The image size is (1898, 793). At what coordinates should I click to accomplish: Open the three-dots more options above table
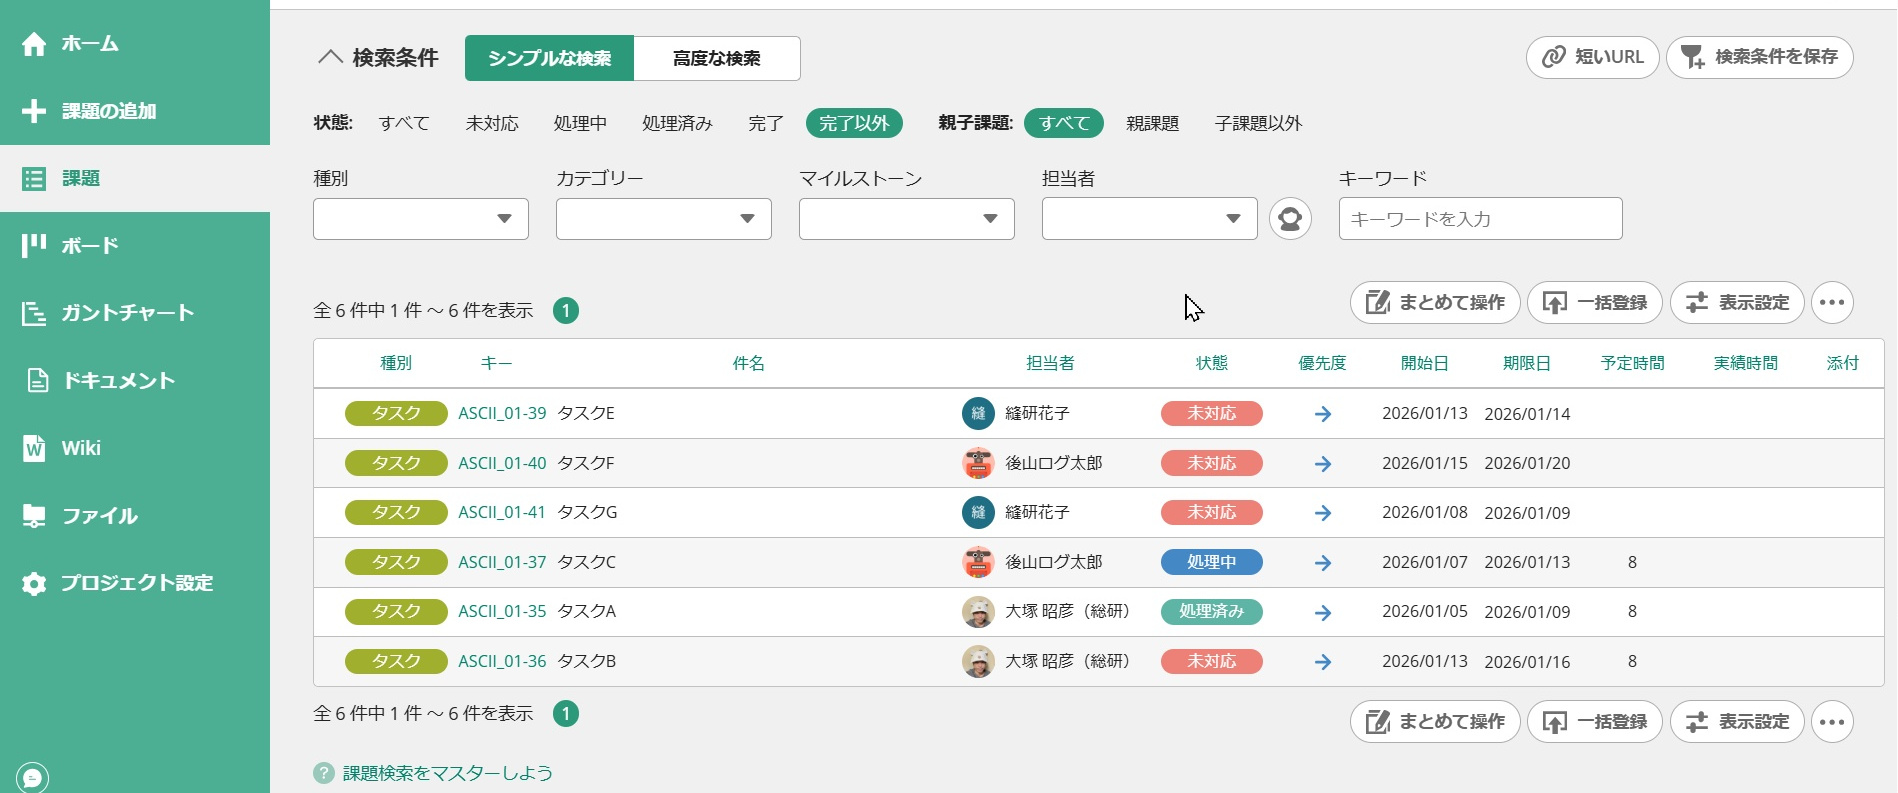(x=1832, y=303)
